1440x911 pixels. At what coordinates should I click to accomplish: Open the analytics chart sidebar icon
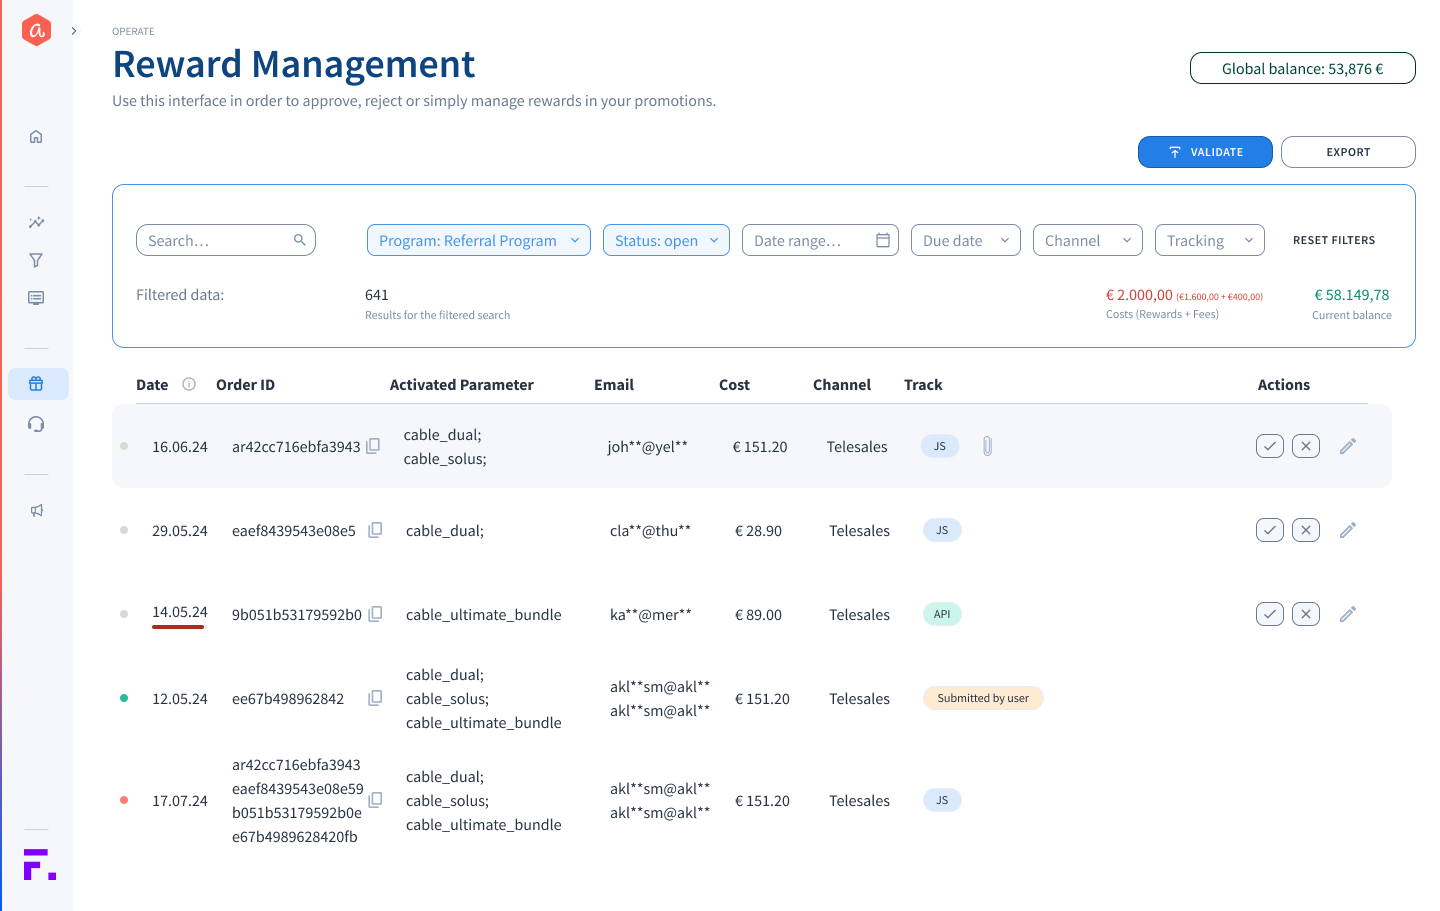click(x=36, y=222)
